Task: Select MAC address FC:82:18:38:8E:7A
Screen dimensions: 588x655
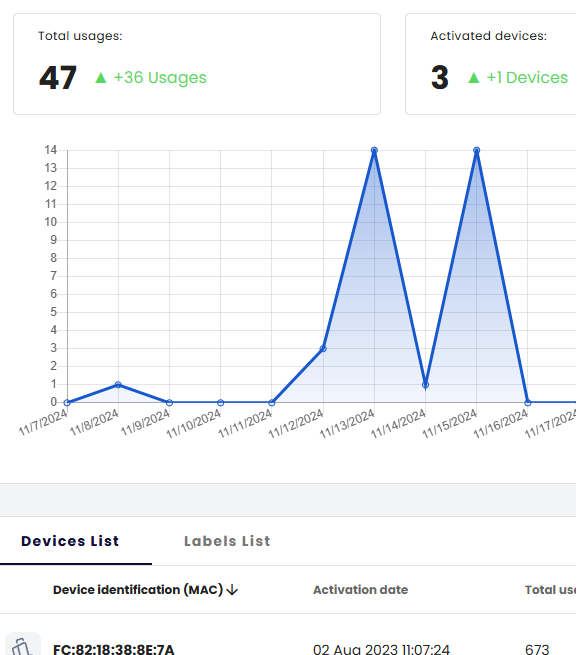Action: (114, 649)
